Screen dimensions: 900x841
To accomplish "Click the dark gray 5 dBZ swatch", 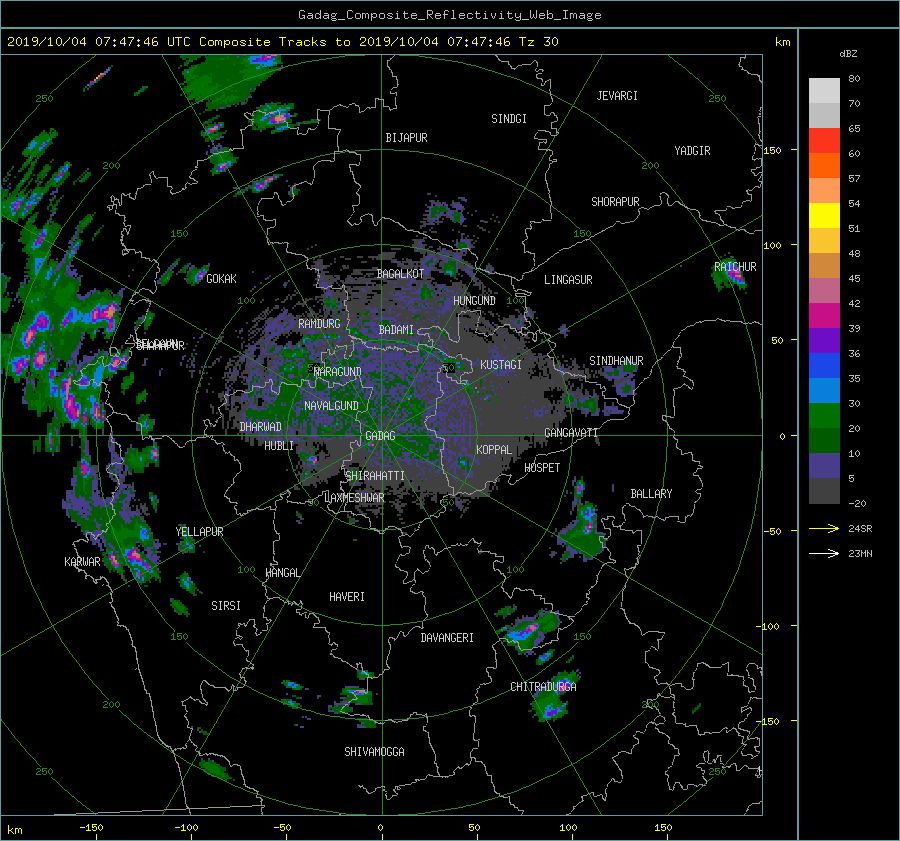I will pyautogui.click(x=824, y=490).
